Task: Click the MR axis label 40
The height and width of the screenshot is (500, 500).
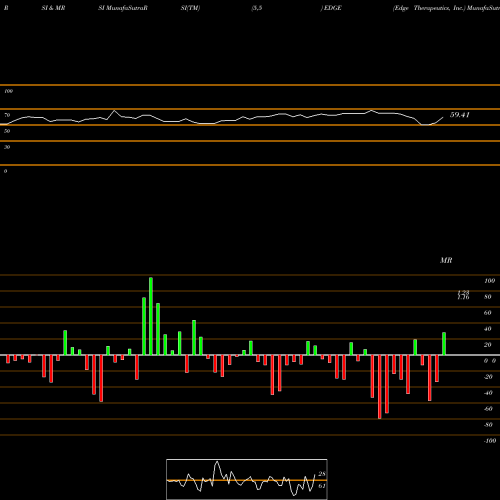Action: [x=488, y=329]
